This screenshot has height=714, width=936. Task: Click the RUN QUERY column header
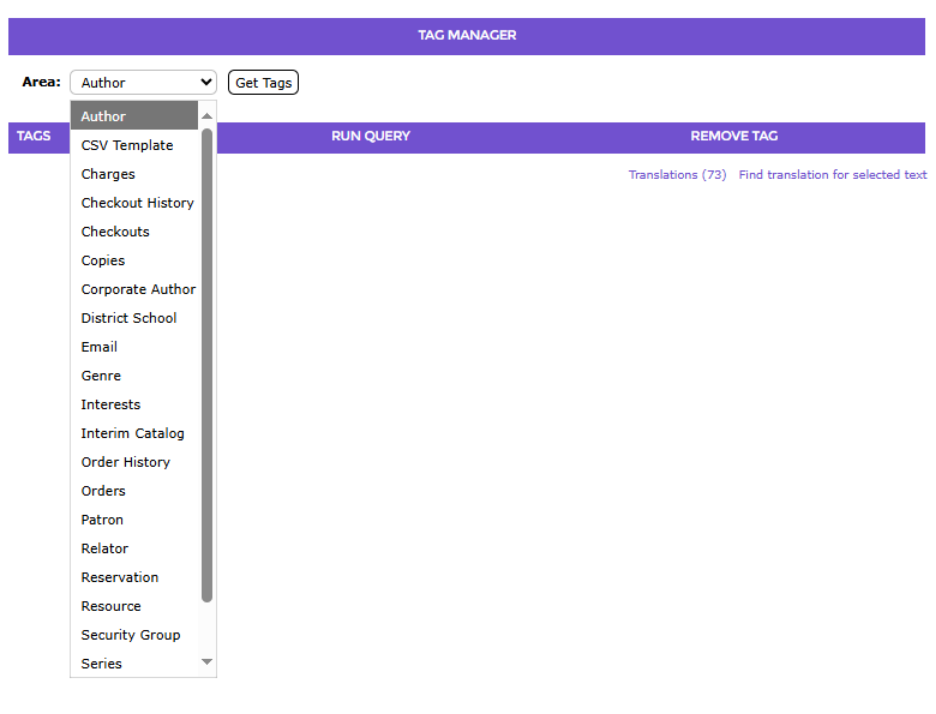[x=371, y=136]
